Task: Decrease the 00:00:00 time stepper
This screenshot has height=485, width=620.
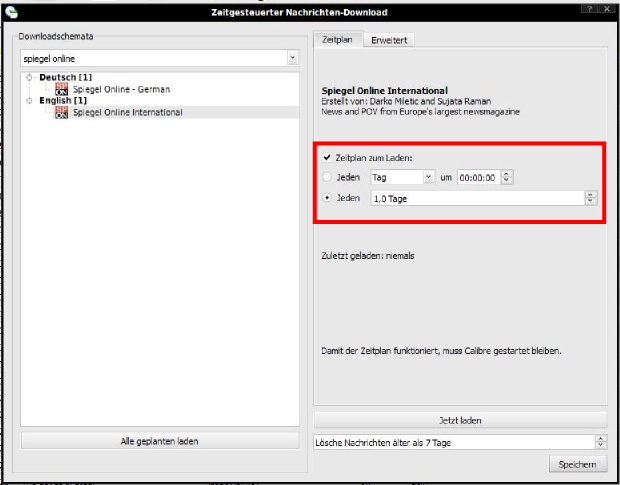Action: pos(507,181)
